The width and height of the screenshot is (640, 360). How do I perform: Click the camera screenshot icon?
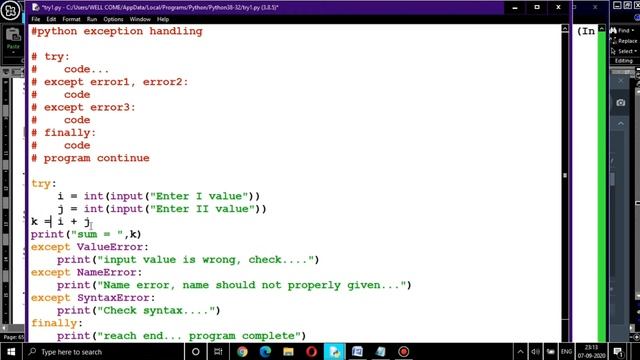(621, 102)
